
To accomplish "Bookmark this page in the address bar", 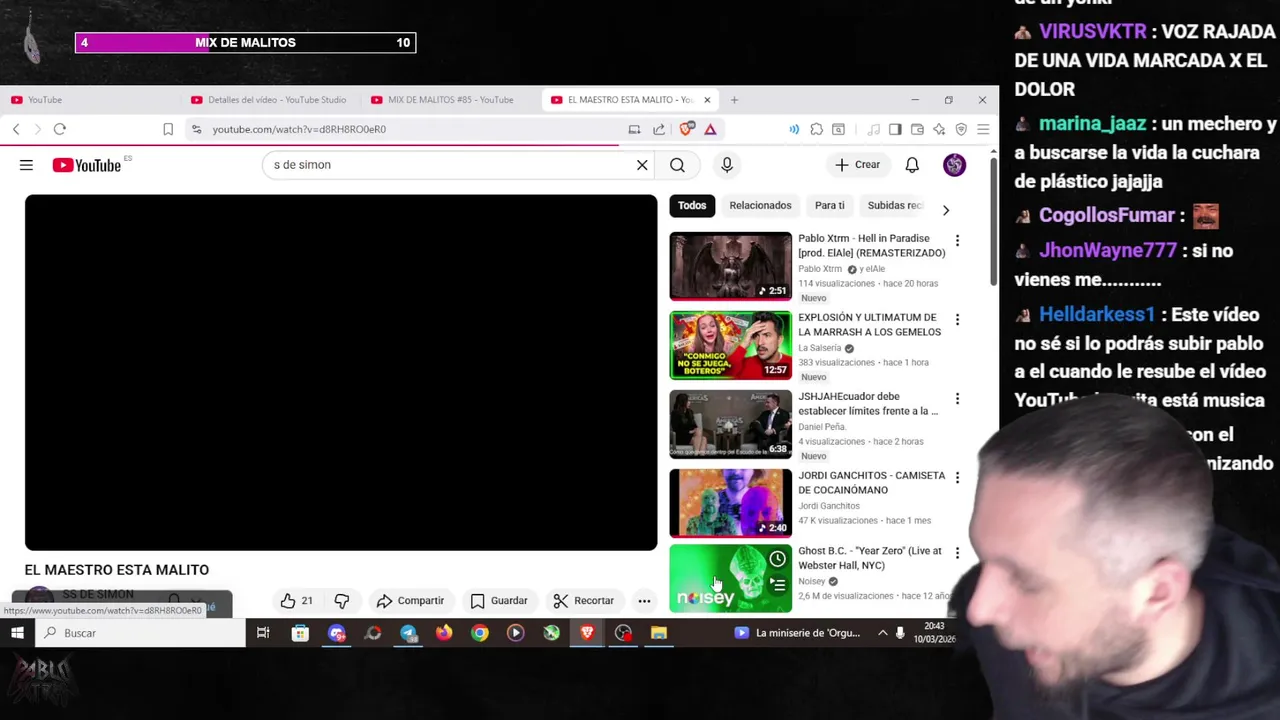I will (168, 129).
